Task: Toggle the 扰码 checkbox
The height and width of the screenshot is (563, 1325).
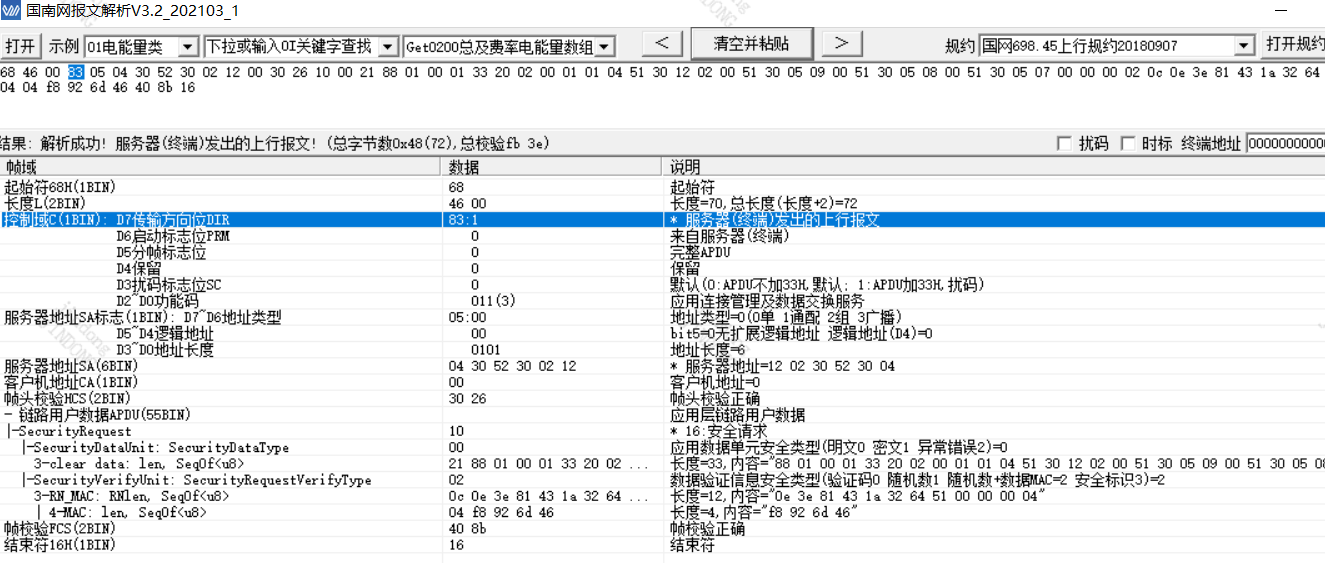Action: click(1064, 144)
